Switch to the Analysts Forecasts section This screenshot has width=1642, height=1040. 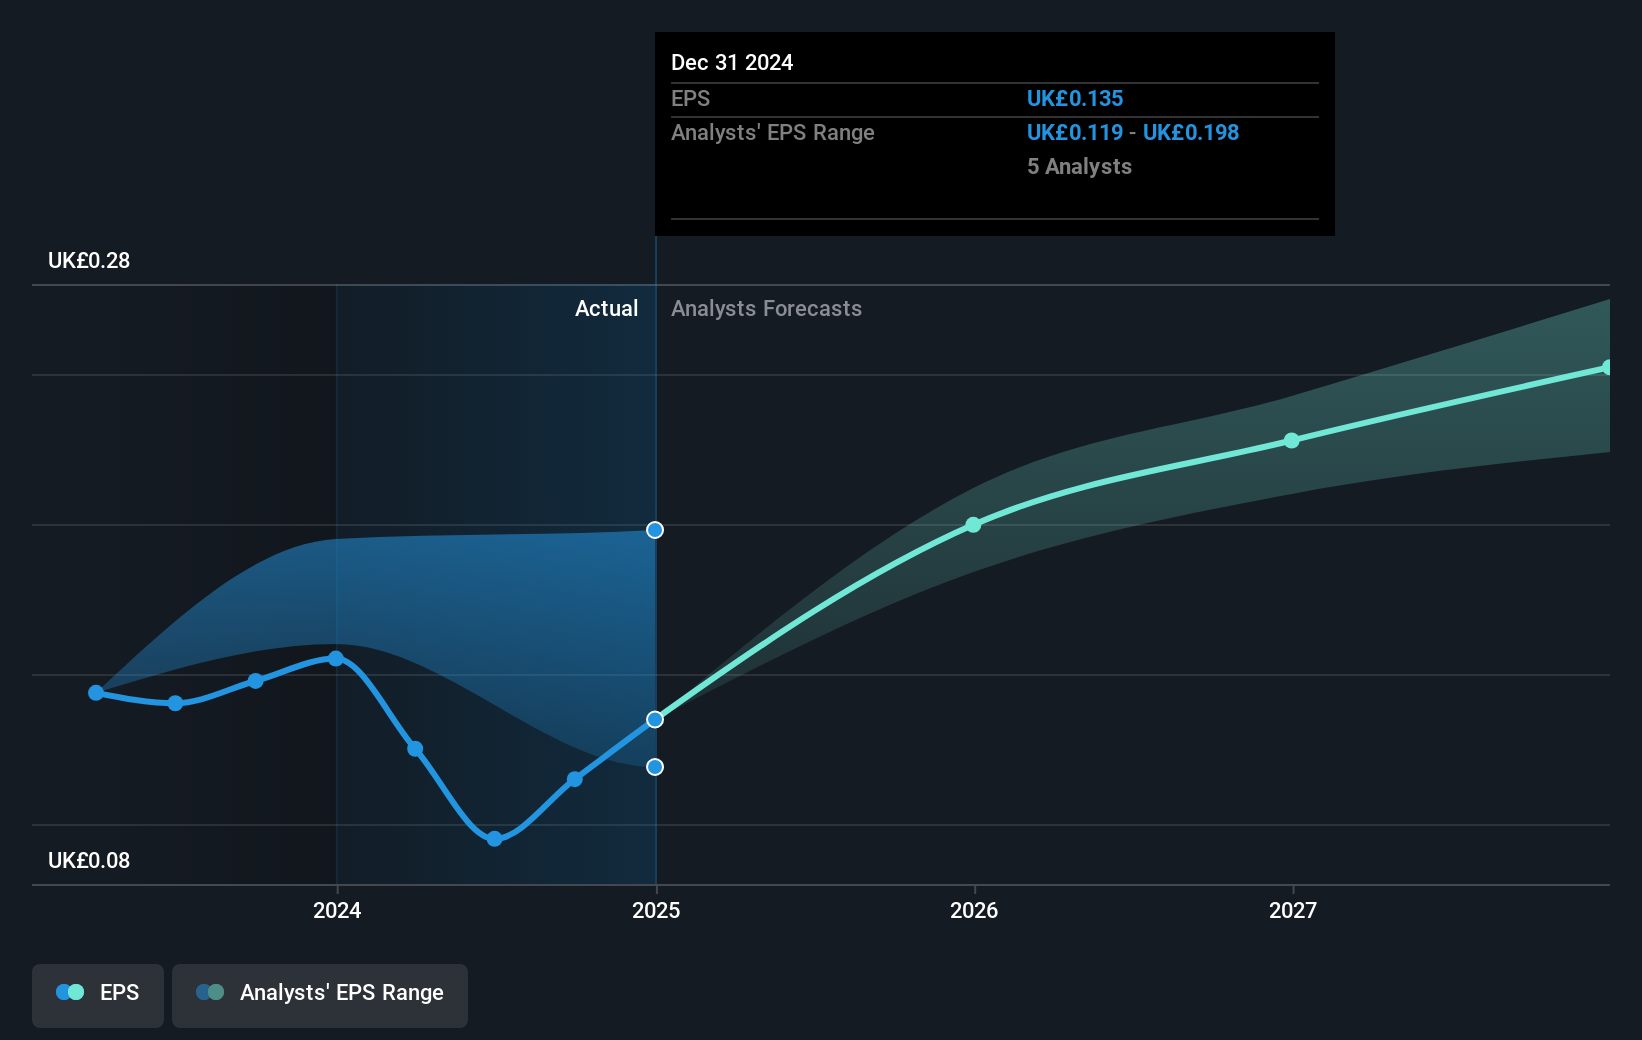pyautogui.click(x=766, y=308)
